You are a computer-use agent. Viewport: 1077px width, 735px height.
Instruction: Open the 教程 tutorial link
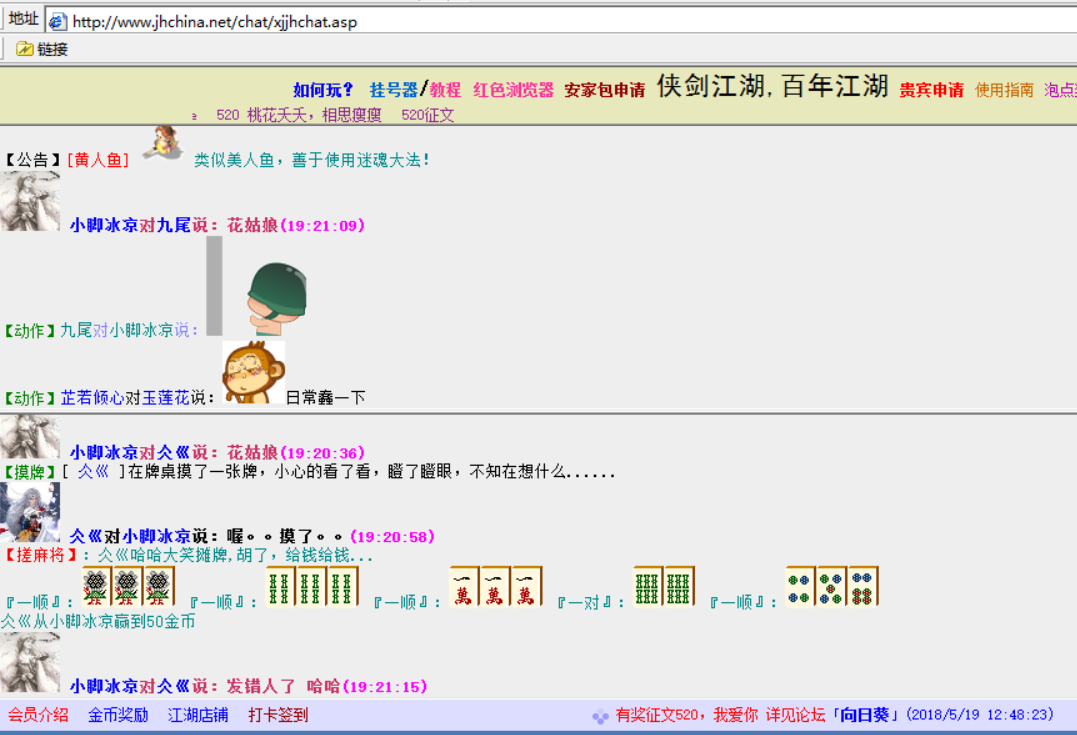pyautogui.click(x=445, y=90)
